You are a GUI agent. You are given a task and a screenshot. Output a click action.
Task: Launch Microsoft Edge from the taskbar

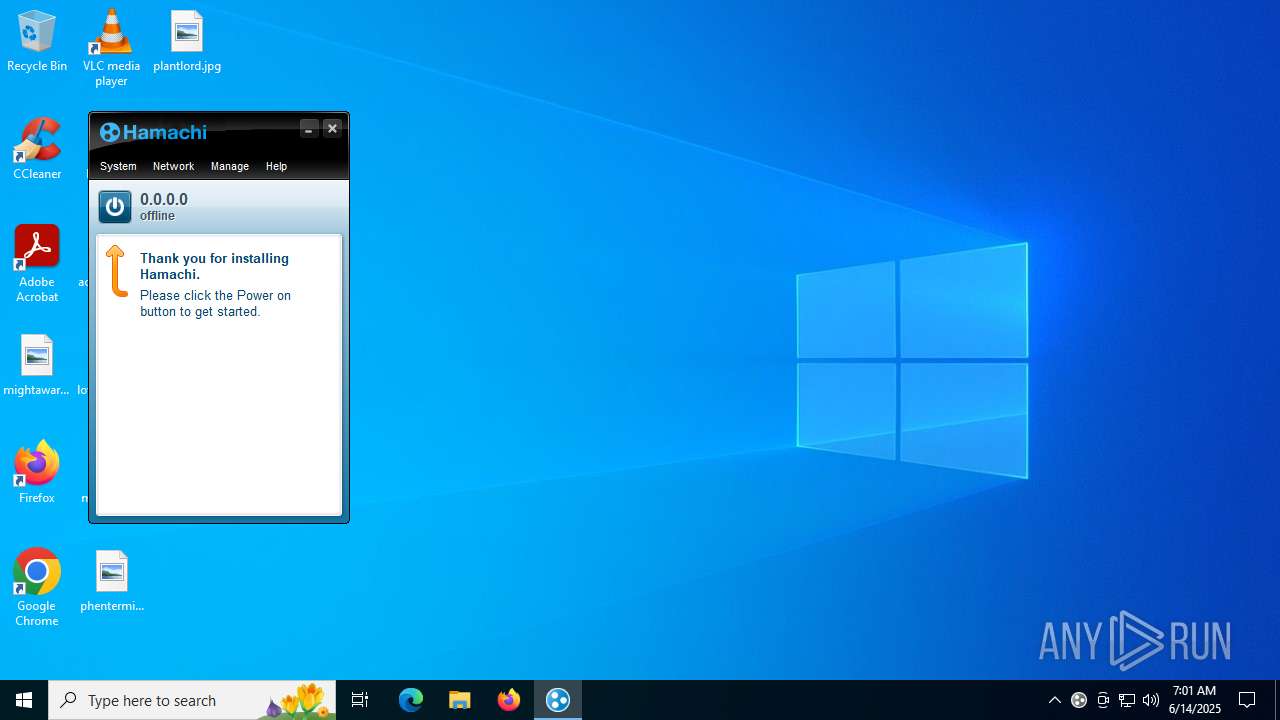click(x=411, y=700)
